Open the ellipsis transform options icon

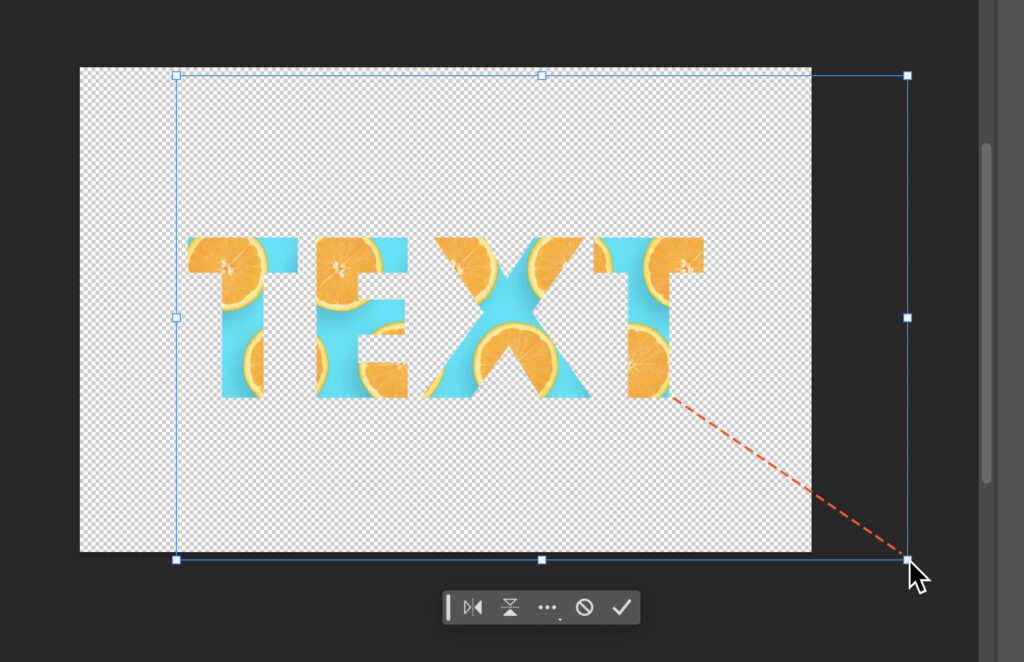point(546,606)
